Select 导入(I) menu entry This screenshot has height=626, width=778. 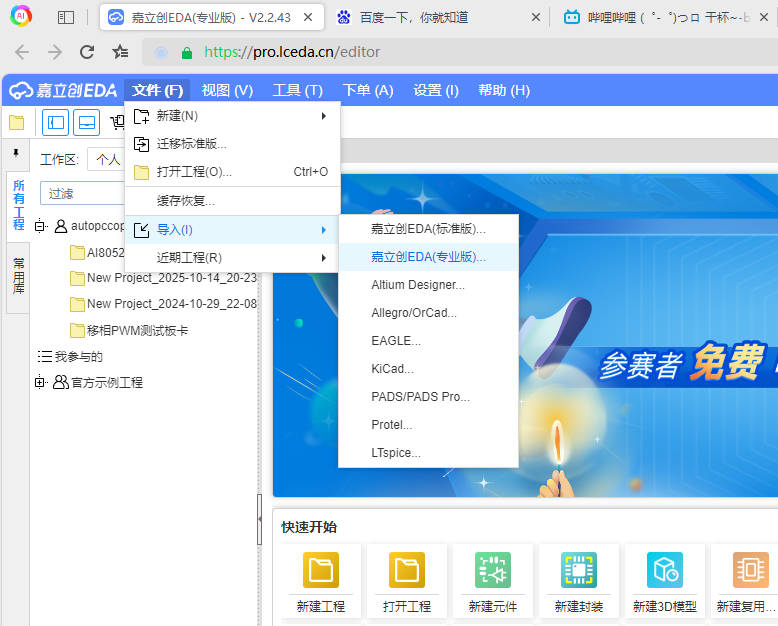[232, 230]
